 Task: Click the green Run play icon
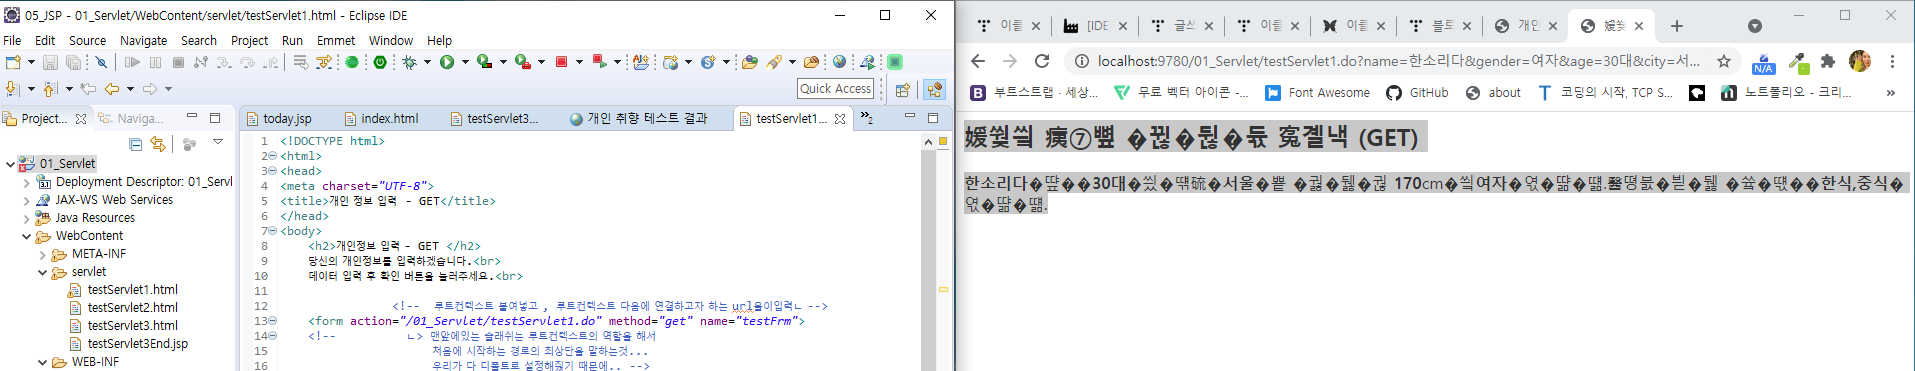[x=447, y=62]
